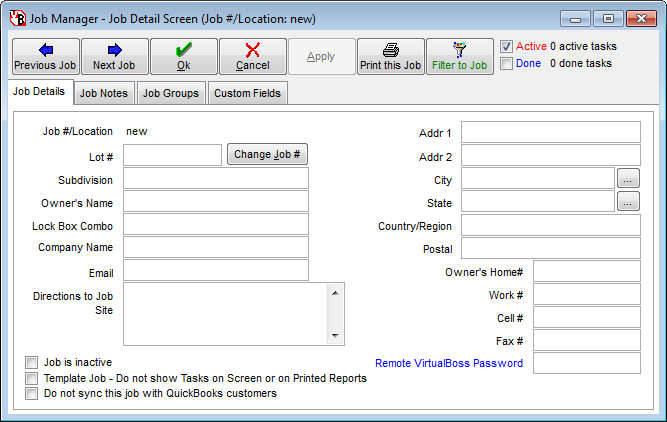This screenshot has height=422, width=667.
Task: Click the Filter to Job funnel button
Action: [460, 57]
